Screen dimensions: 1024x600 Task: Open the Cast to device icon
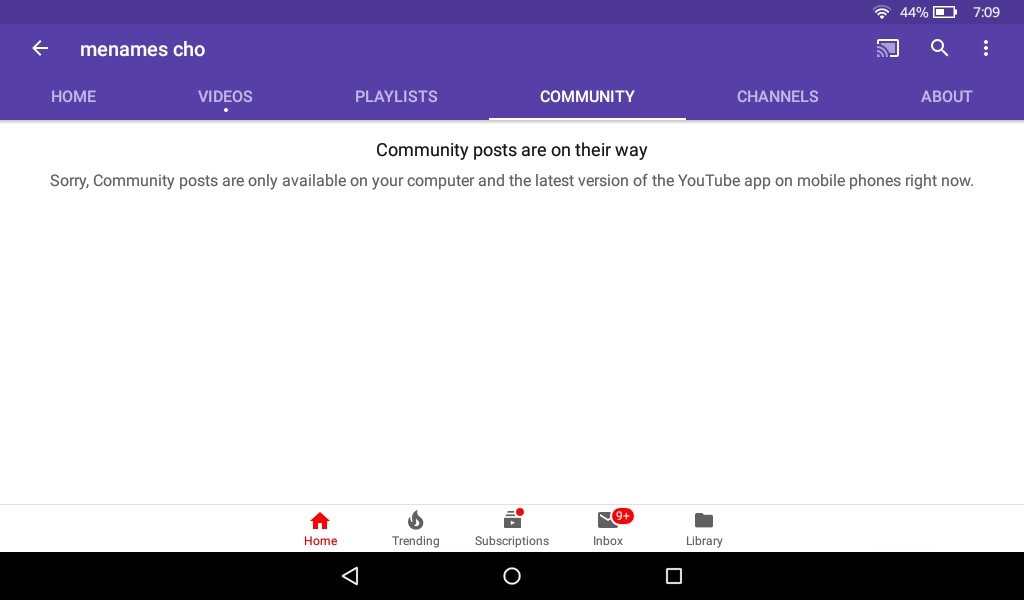[888, 48]
